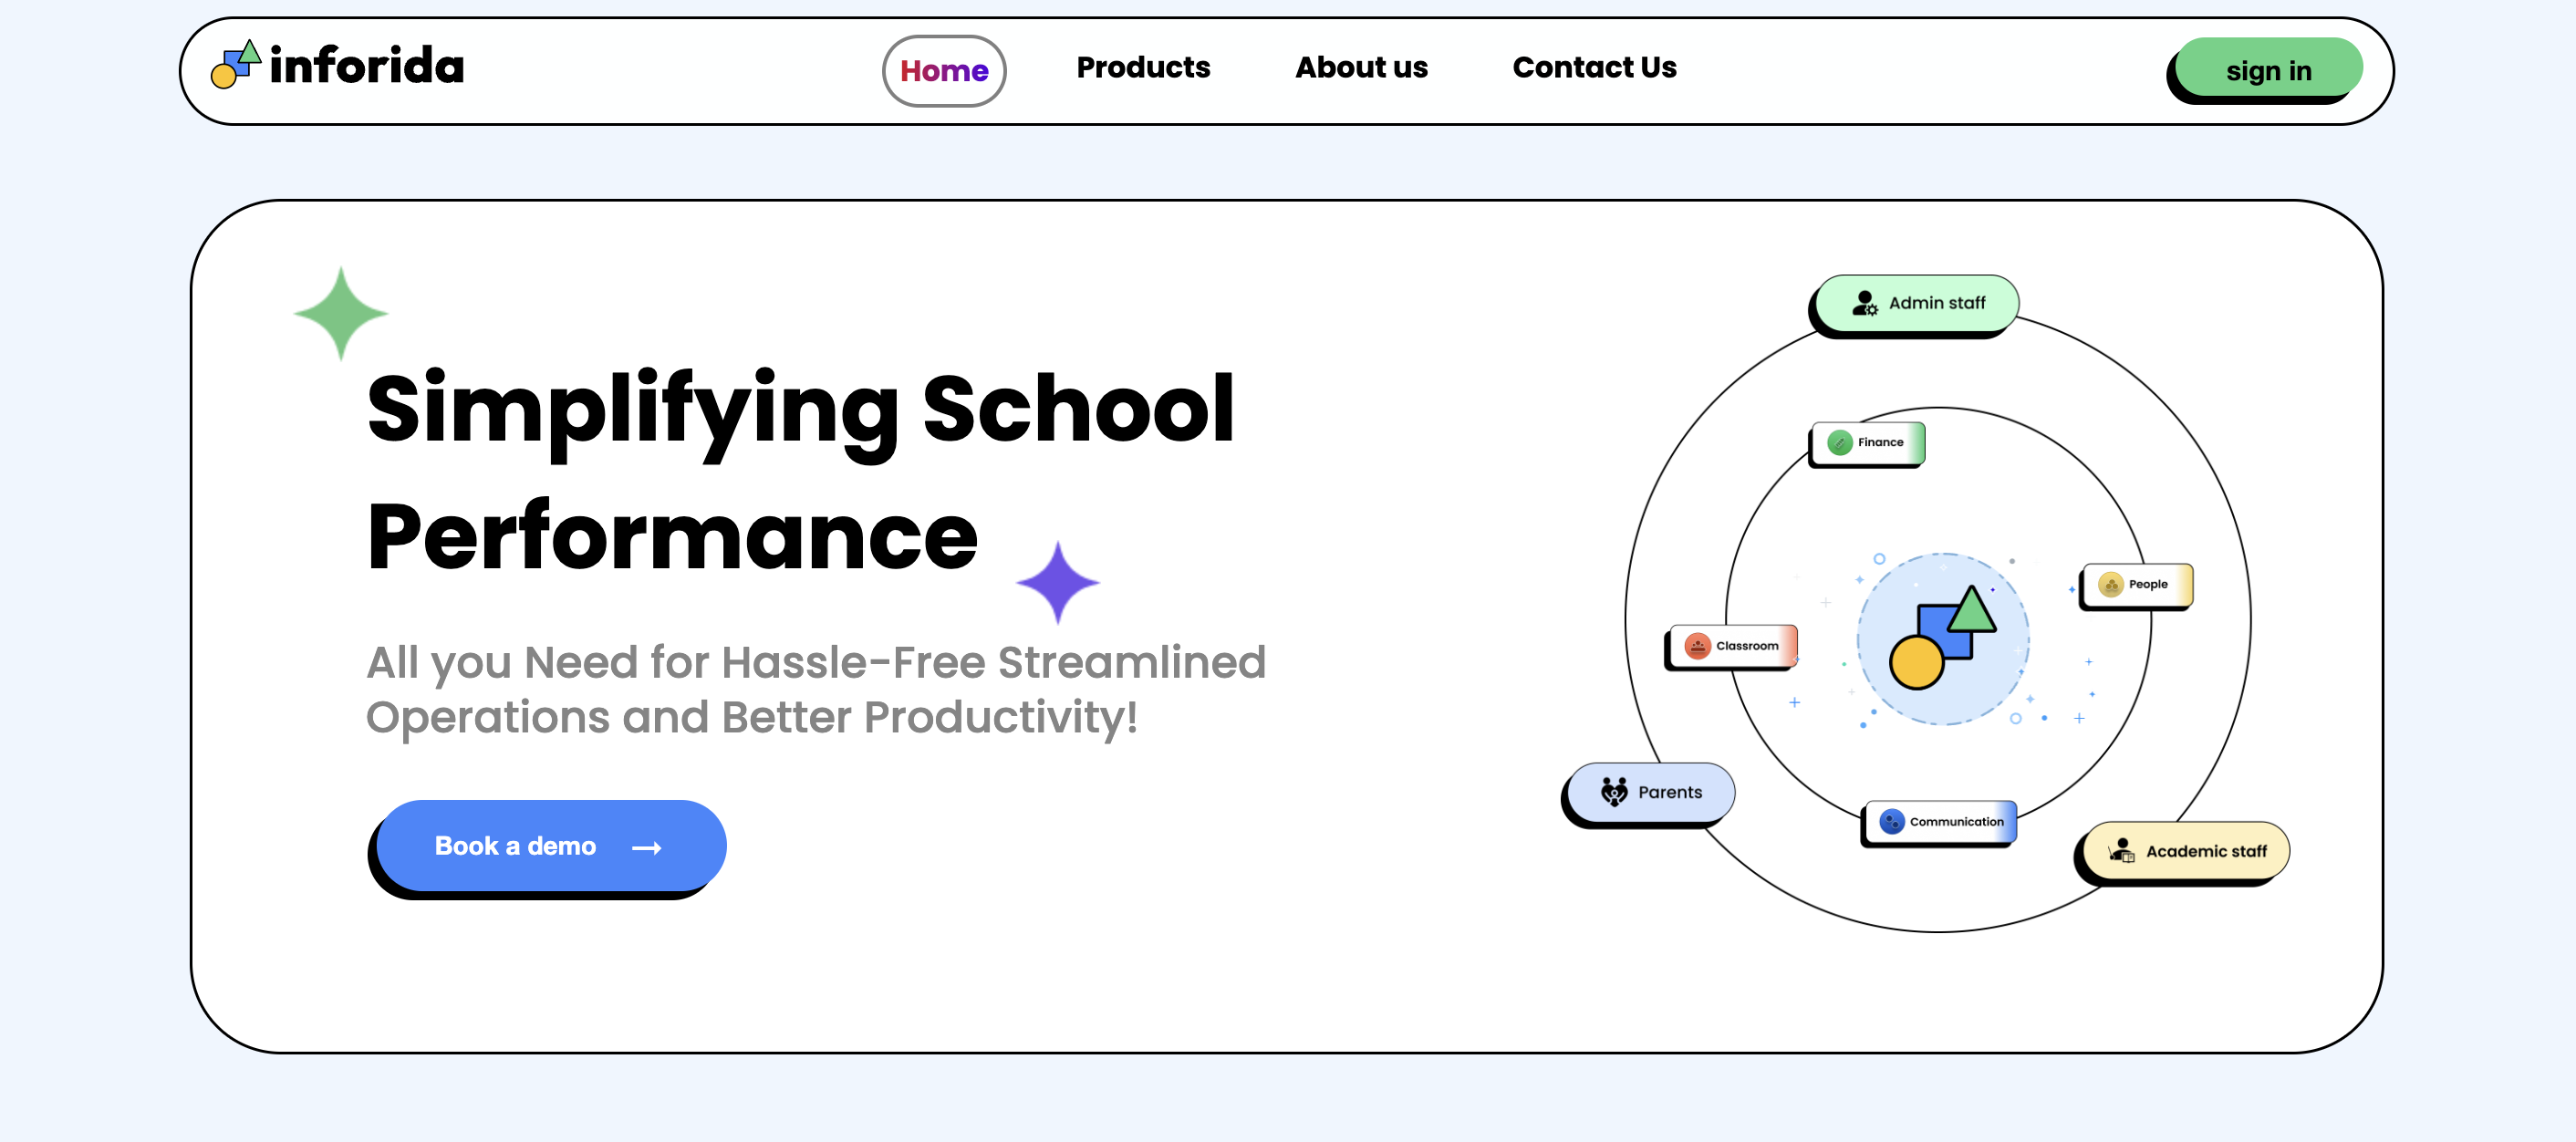Click the purple four-point star decoration
Viewport: 2576px width, 1142px height.
click(x=1058, y=582)
